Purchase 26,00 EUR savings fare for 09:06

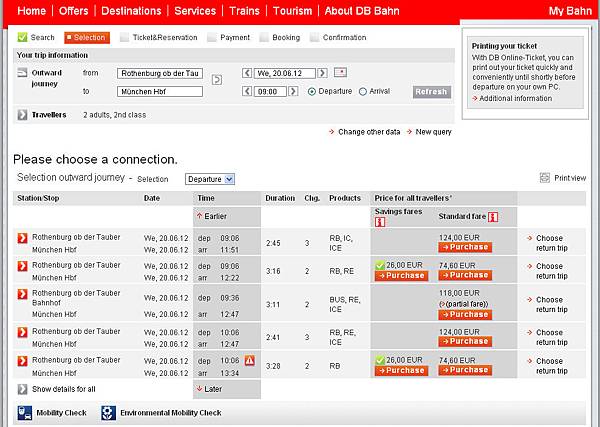[401, 275]
